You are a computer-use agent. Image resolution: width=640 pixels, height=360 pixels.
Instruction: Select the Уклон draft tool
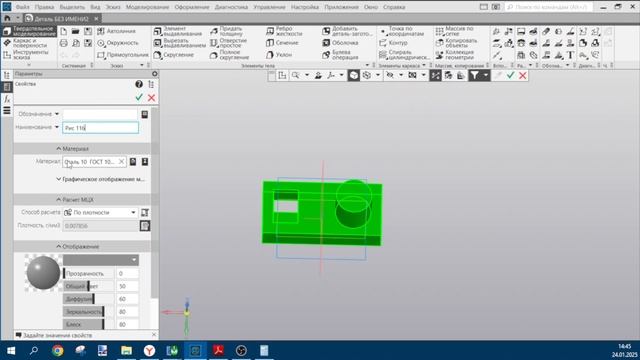[279, 55]
